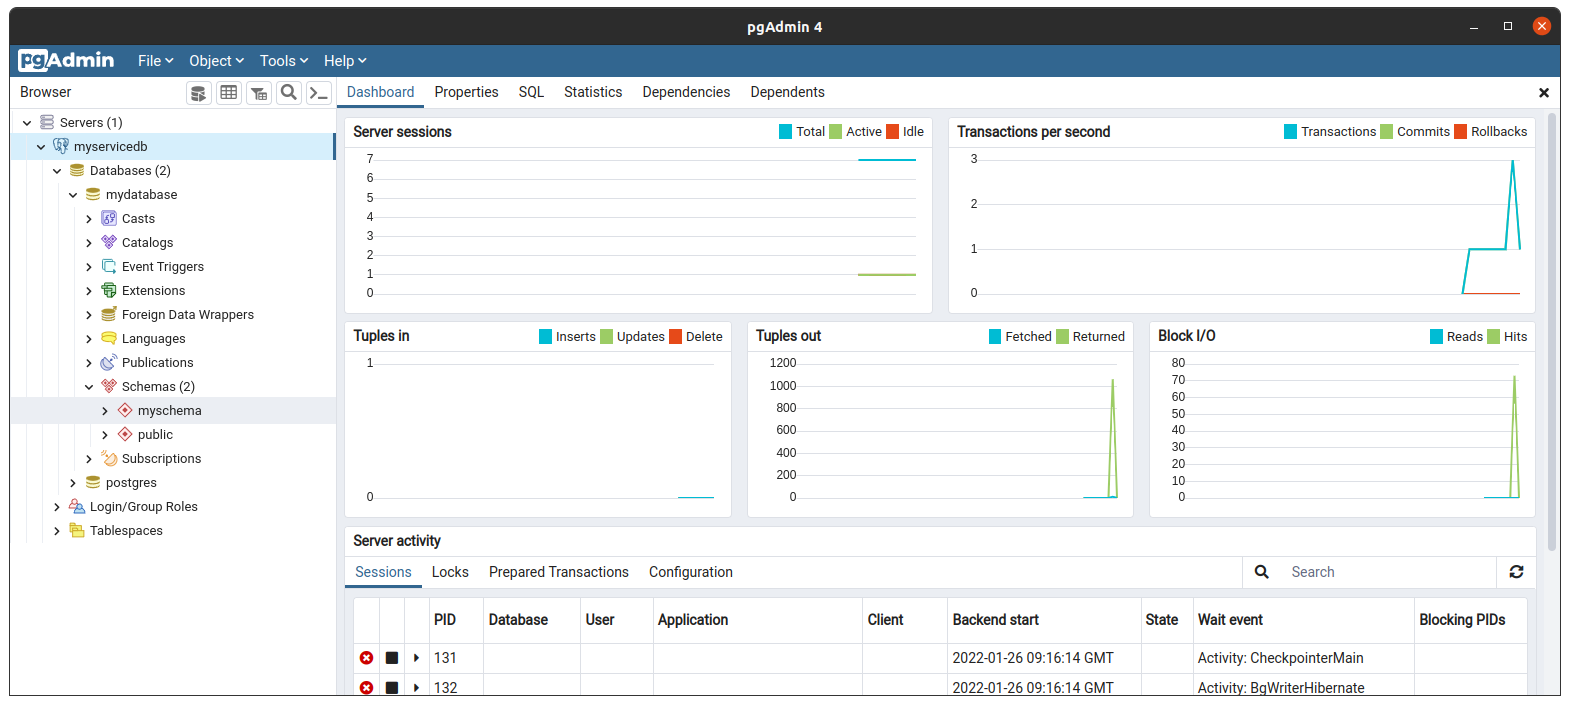Expand the myschema node
Screen dimensions: 1570x705
(x=105, y=411)
